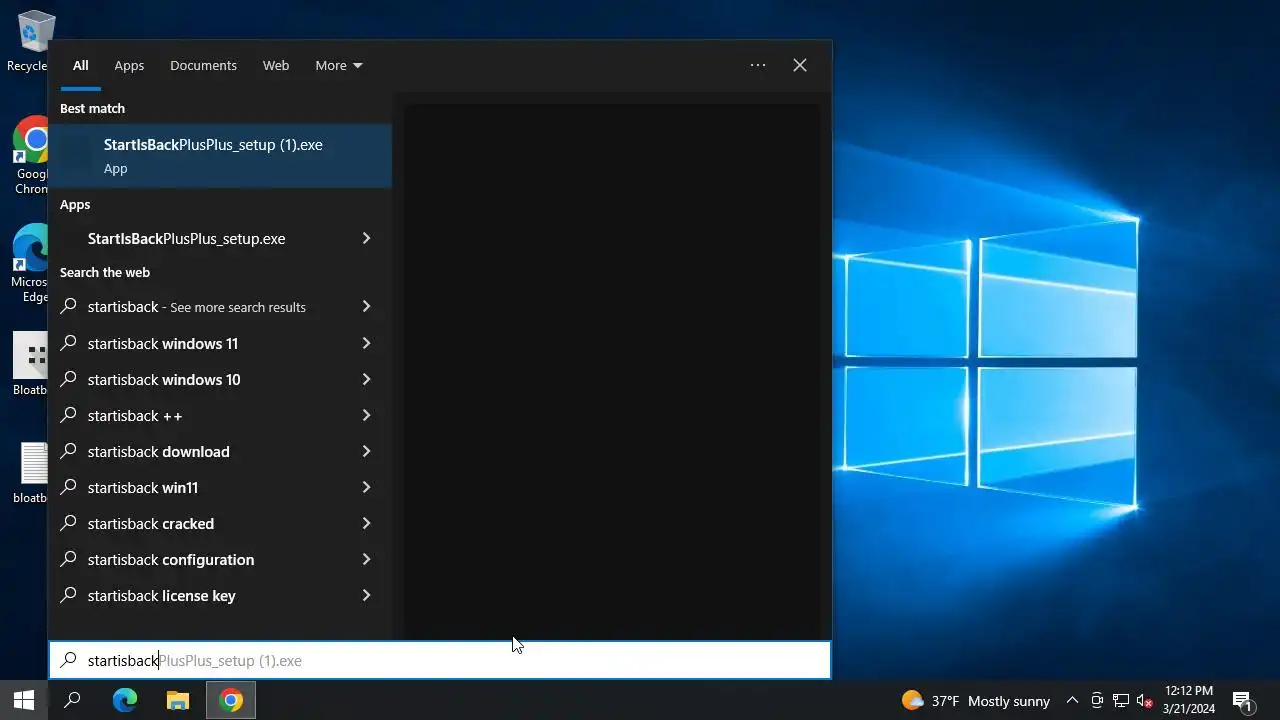Switch to the Apps search tab
The height and width of the screenshot is (720, 1280).
coord(129,66)
